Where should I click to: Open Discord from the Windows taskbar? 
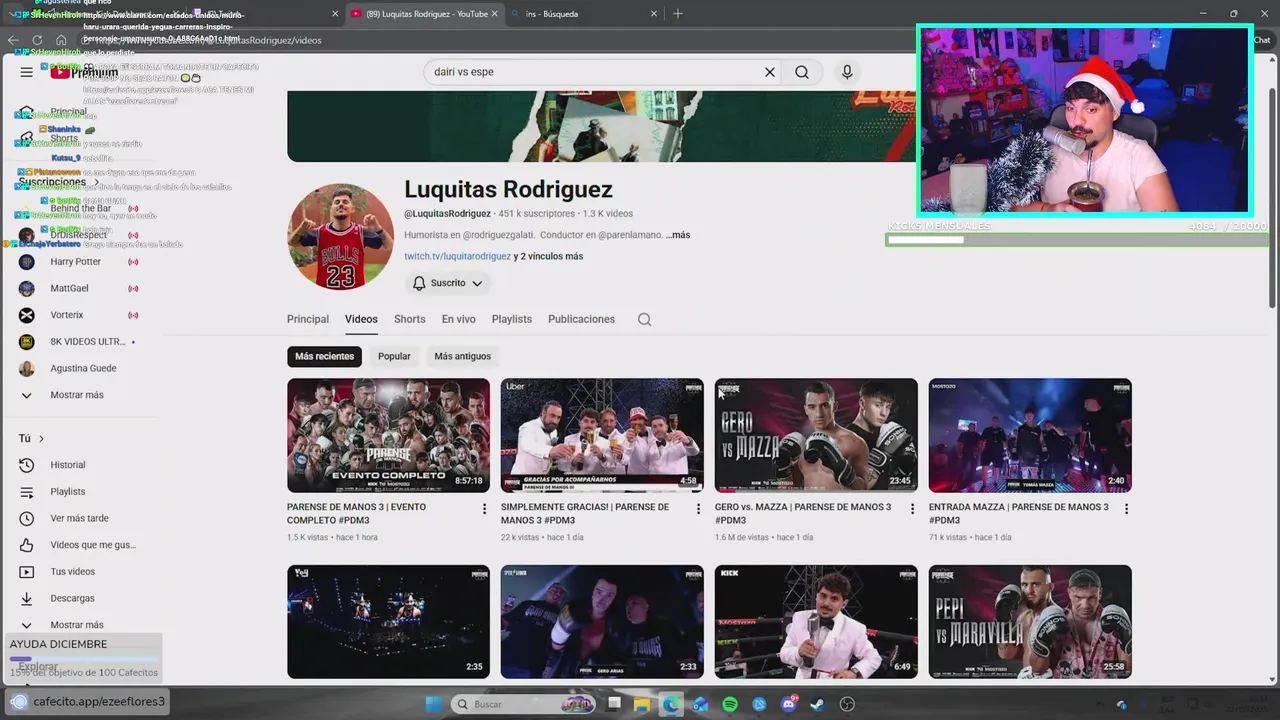coord(789,704)
